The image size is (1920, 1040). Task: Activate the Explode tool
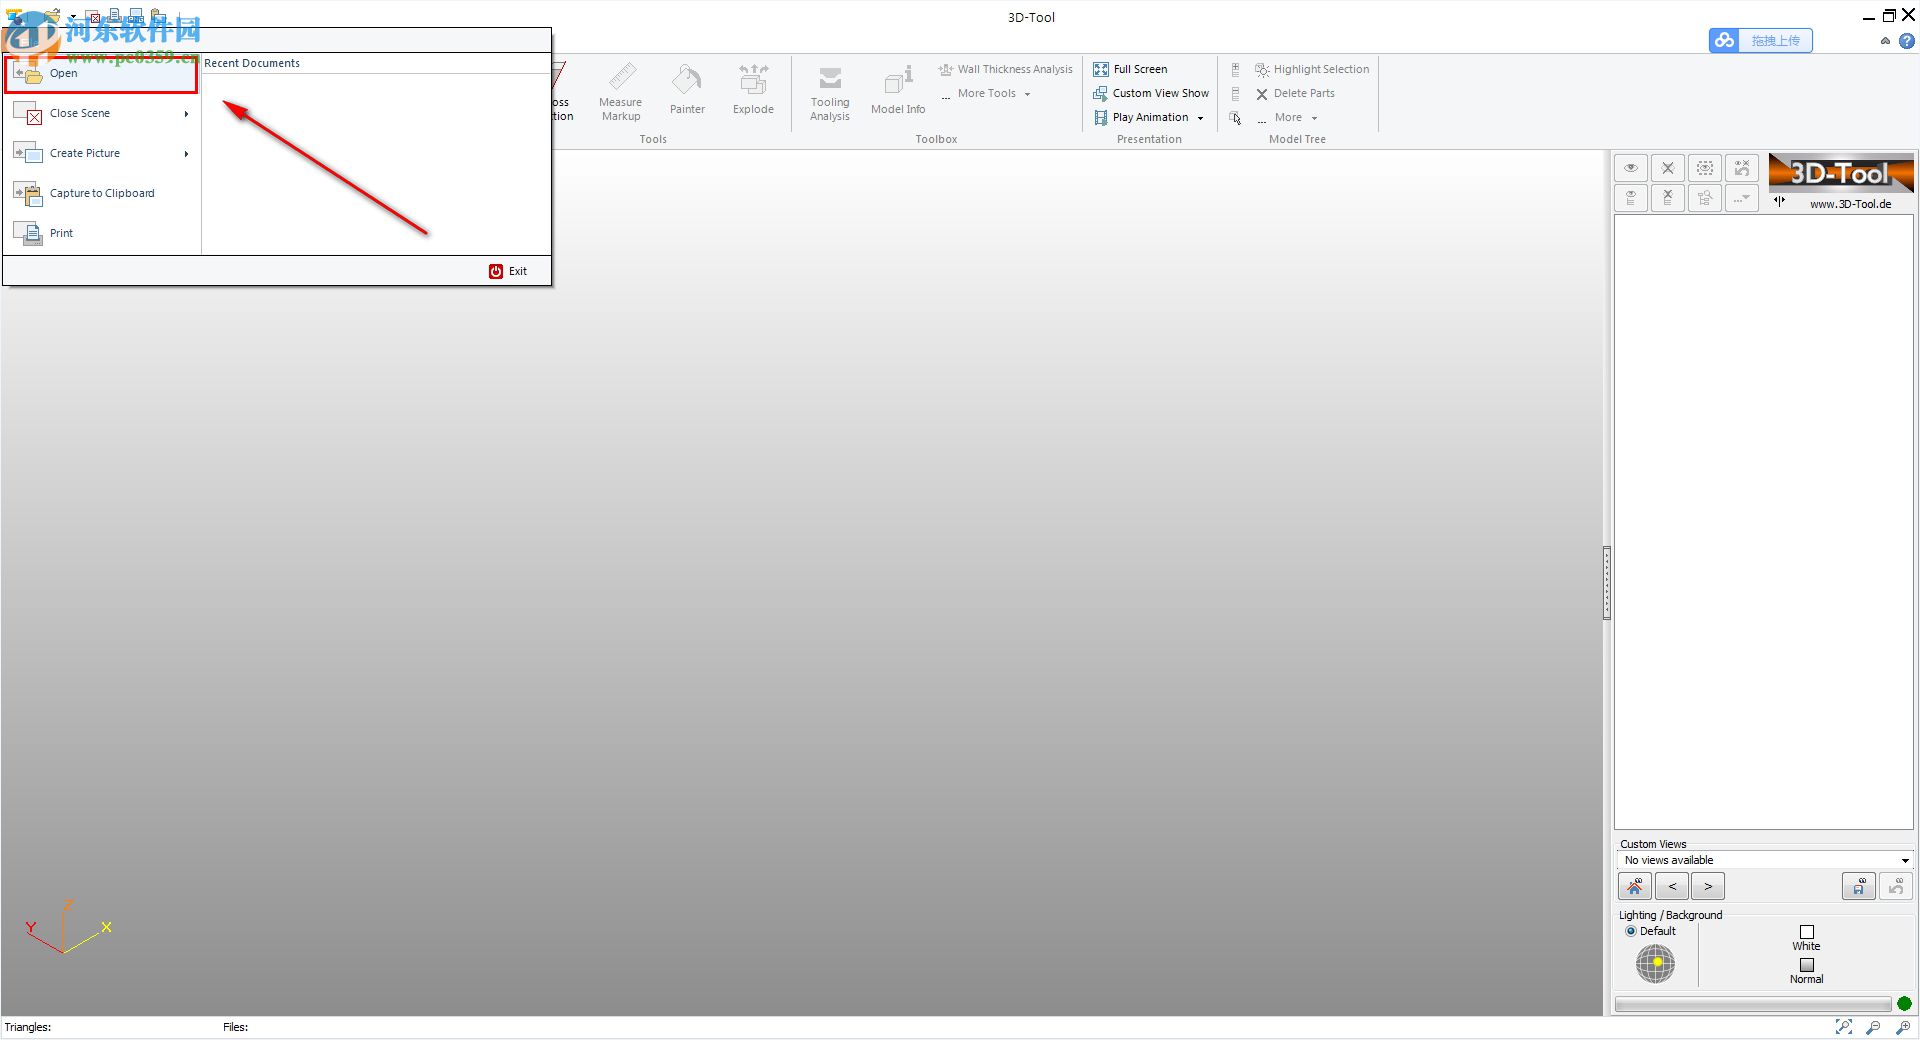click(752, 90)
